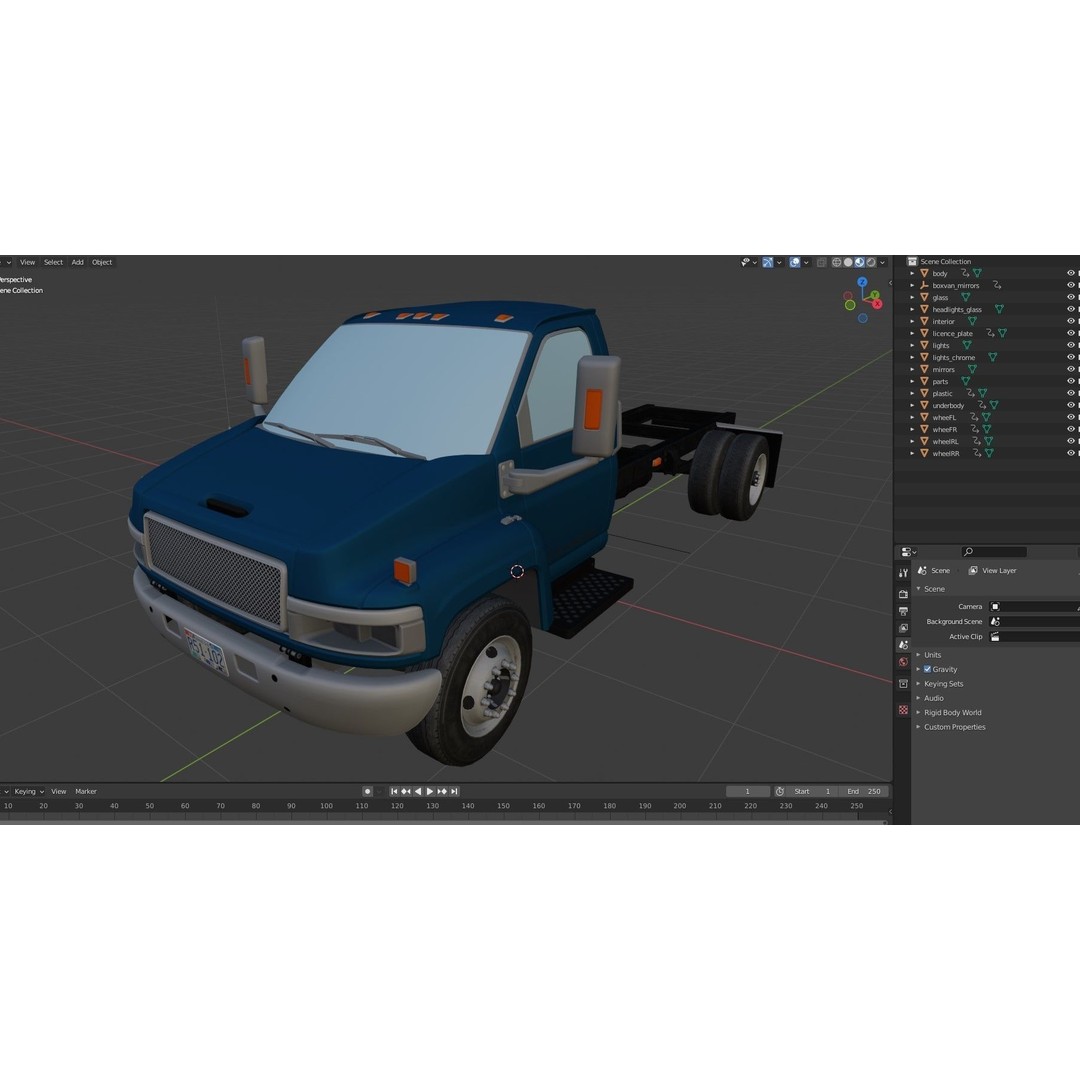The image size is (1080, 1080).
Task: Disable the Gravity checkbox
Action: pos(927,669)
